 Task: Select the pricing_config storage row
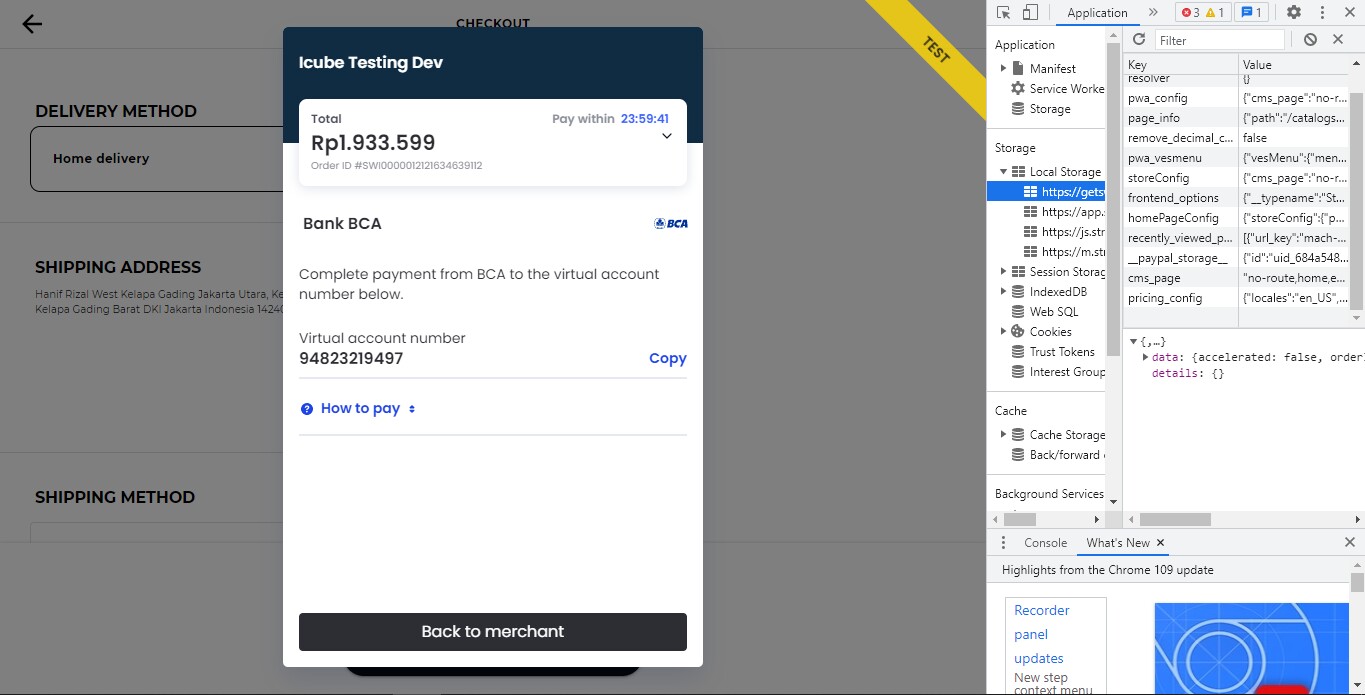[x=1236, y=298]
